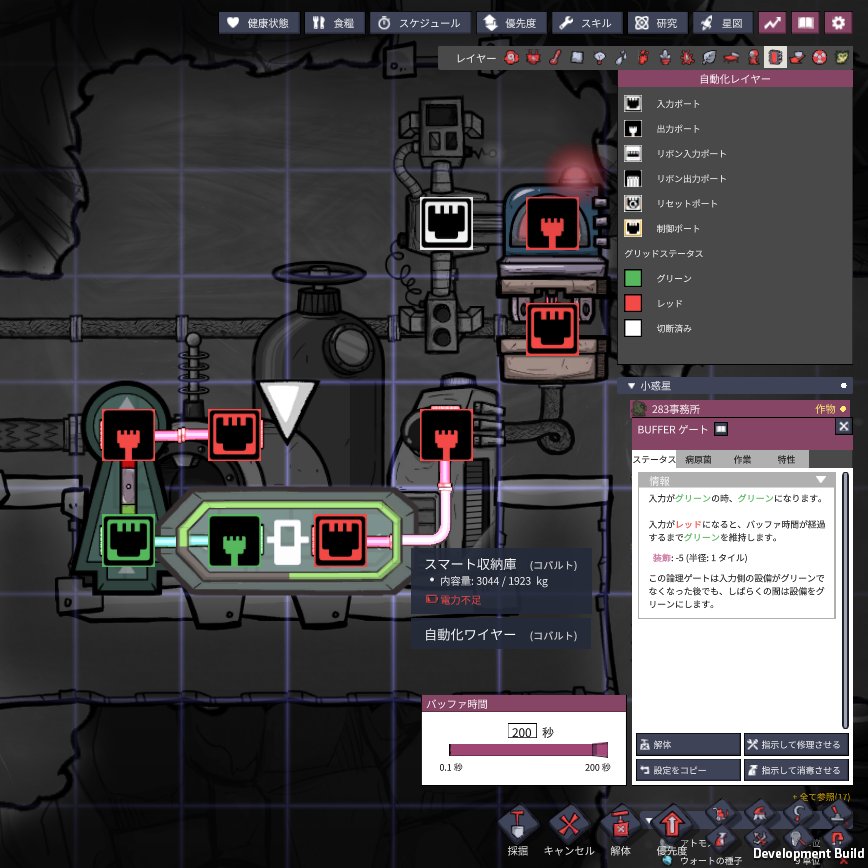868x868 pixels.
Task: Toggle the Conveyor shipping overlay
Action: (x=797, y=57)
